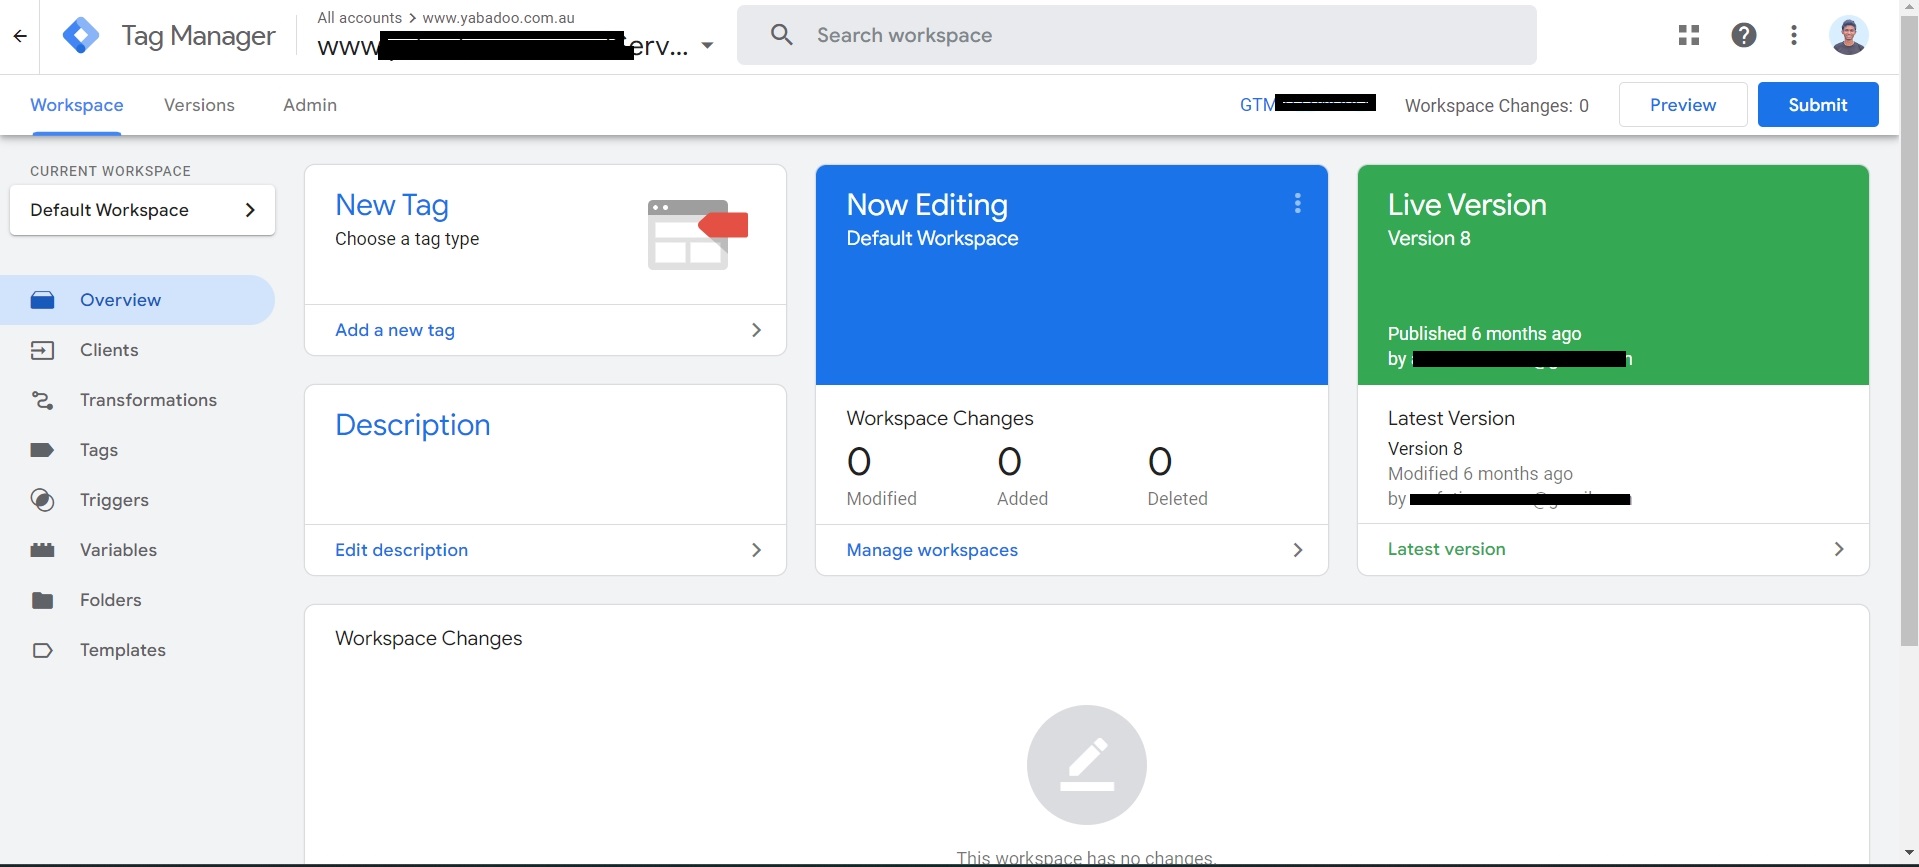Click 'Modified 6 months ago' text
Screen dimensions: 1919x867
click(x=1480, y=474)
